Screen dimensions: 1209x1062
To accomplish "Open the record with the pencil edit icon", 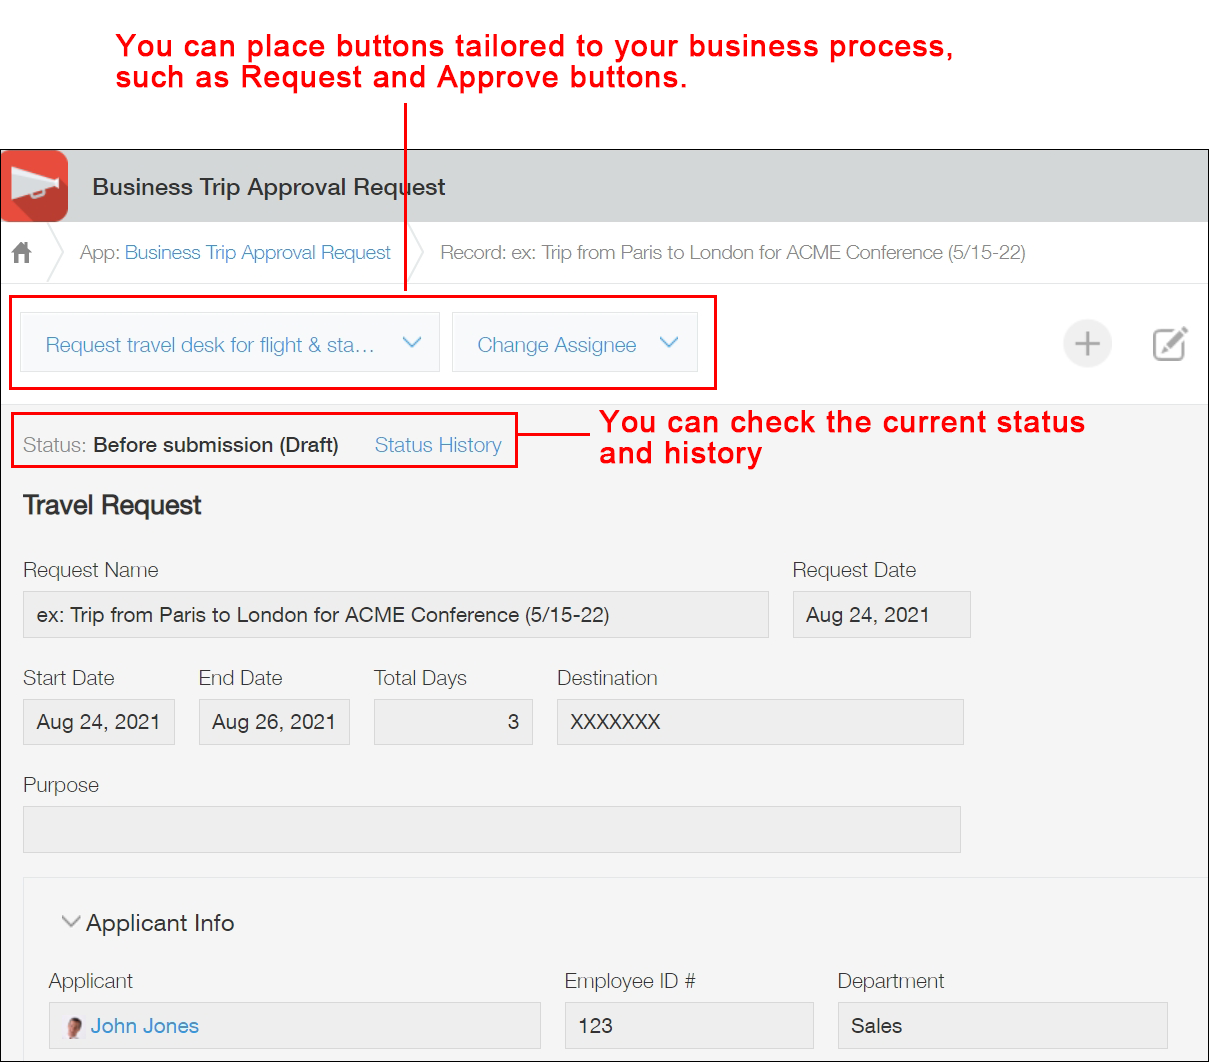I will [1170, 343].
